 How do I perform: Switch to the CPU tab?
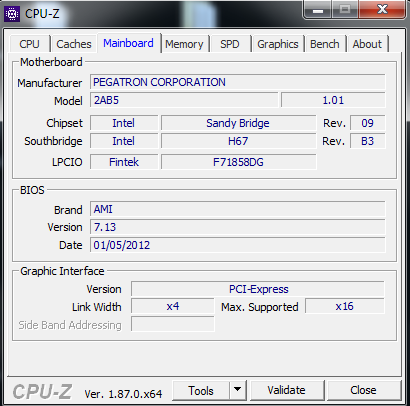point(29,44)
